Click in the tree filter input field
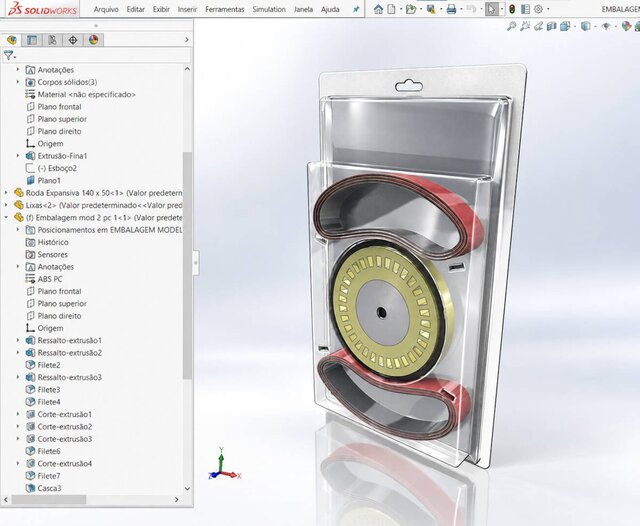Viewport: 640px width, 526px height. tap(102, 55)
